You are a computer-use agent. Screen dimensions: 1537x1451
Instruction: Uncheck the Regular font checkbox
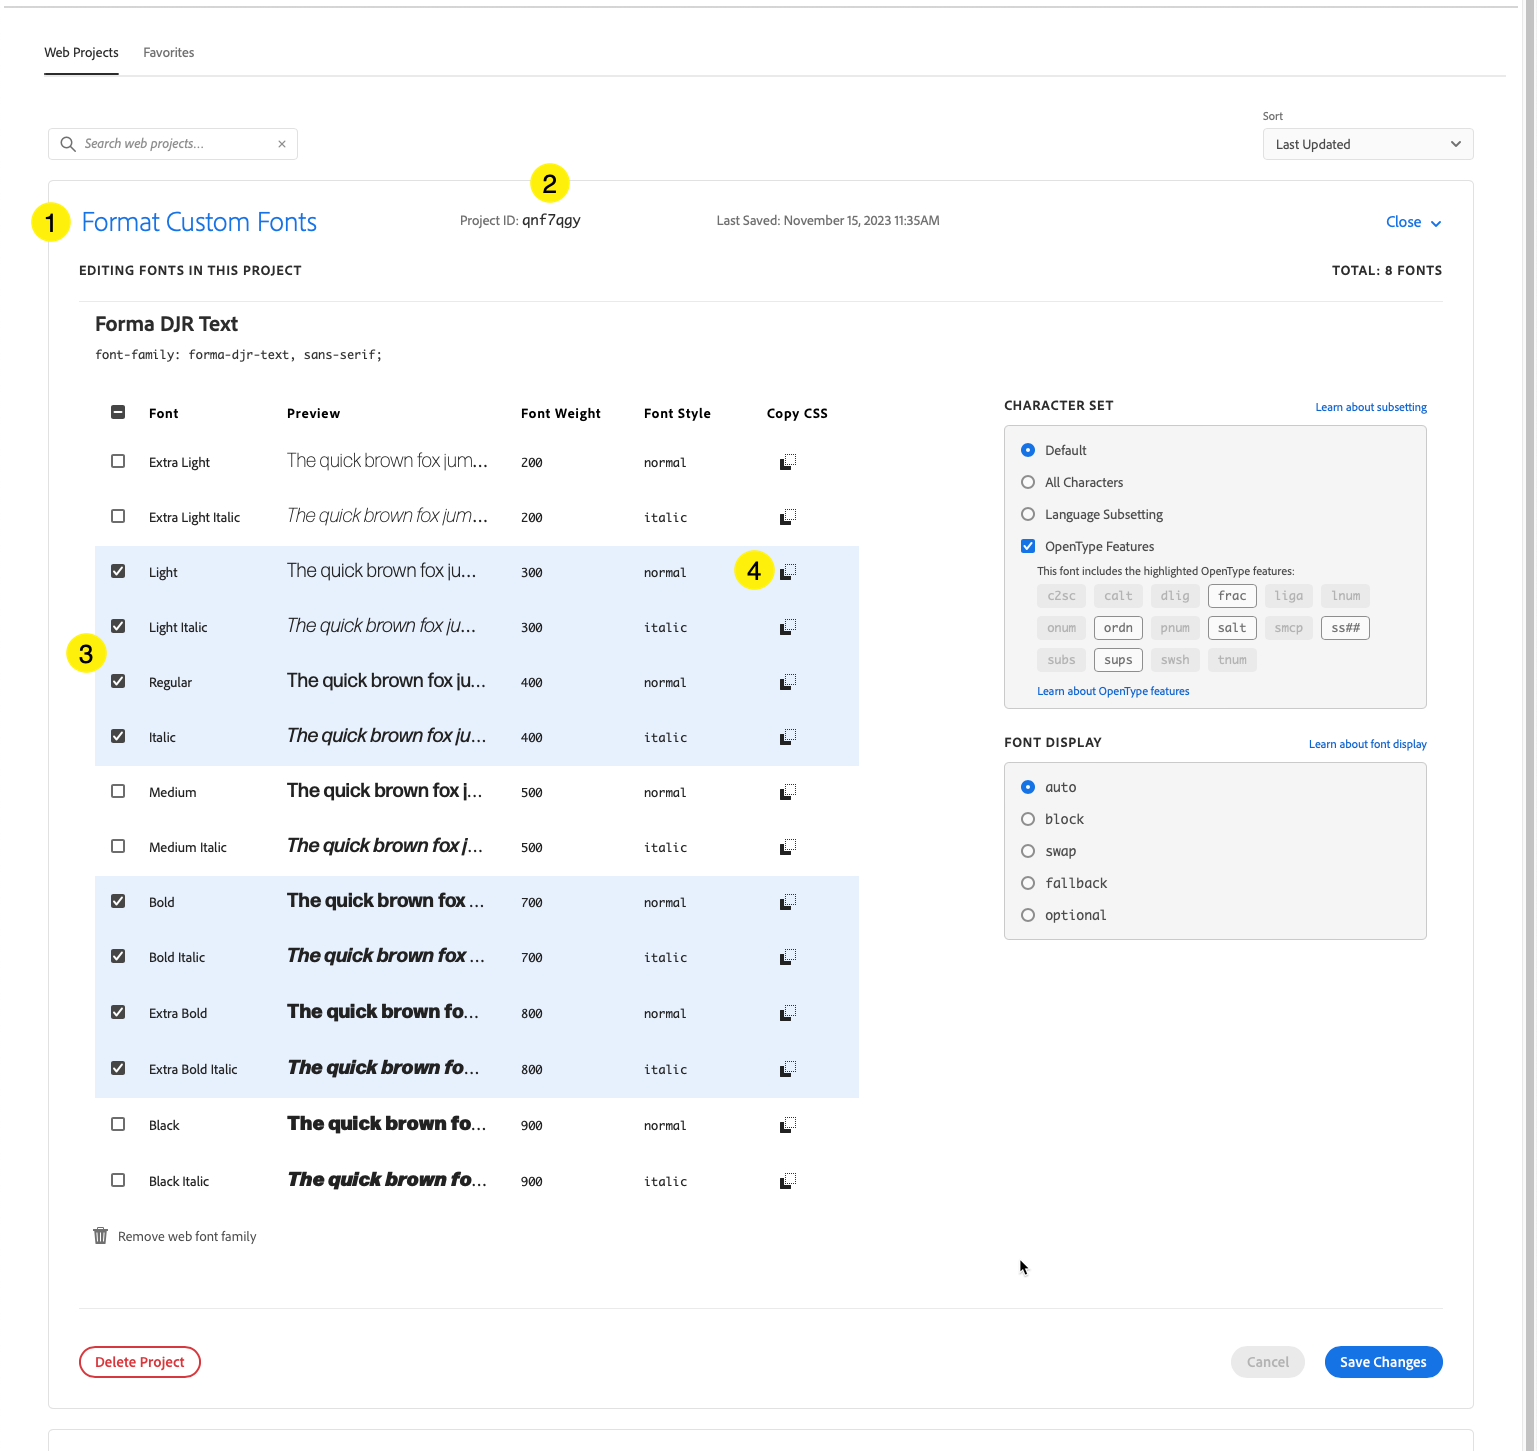[x=118, y=681]
